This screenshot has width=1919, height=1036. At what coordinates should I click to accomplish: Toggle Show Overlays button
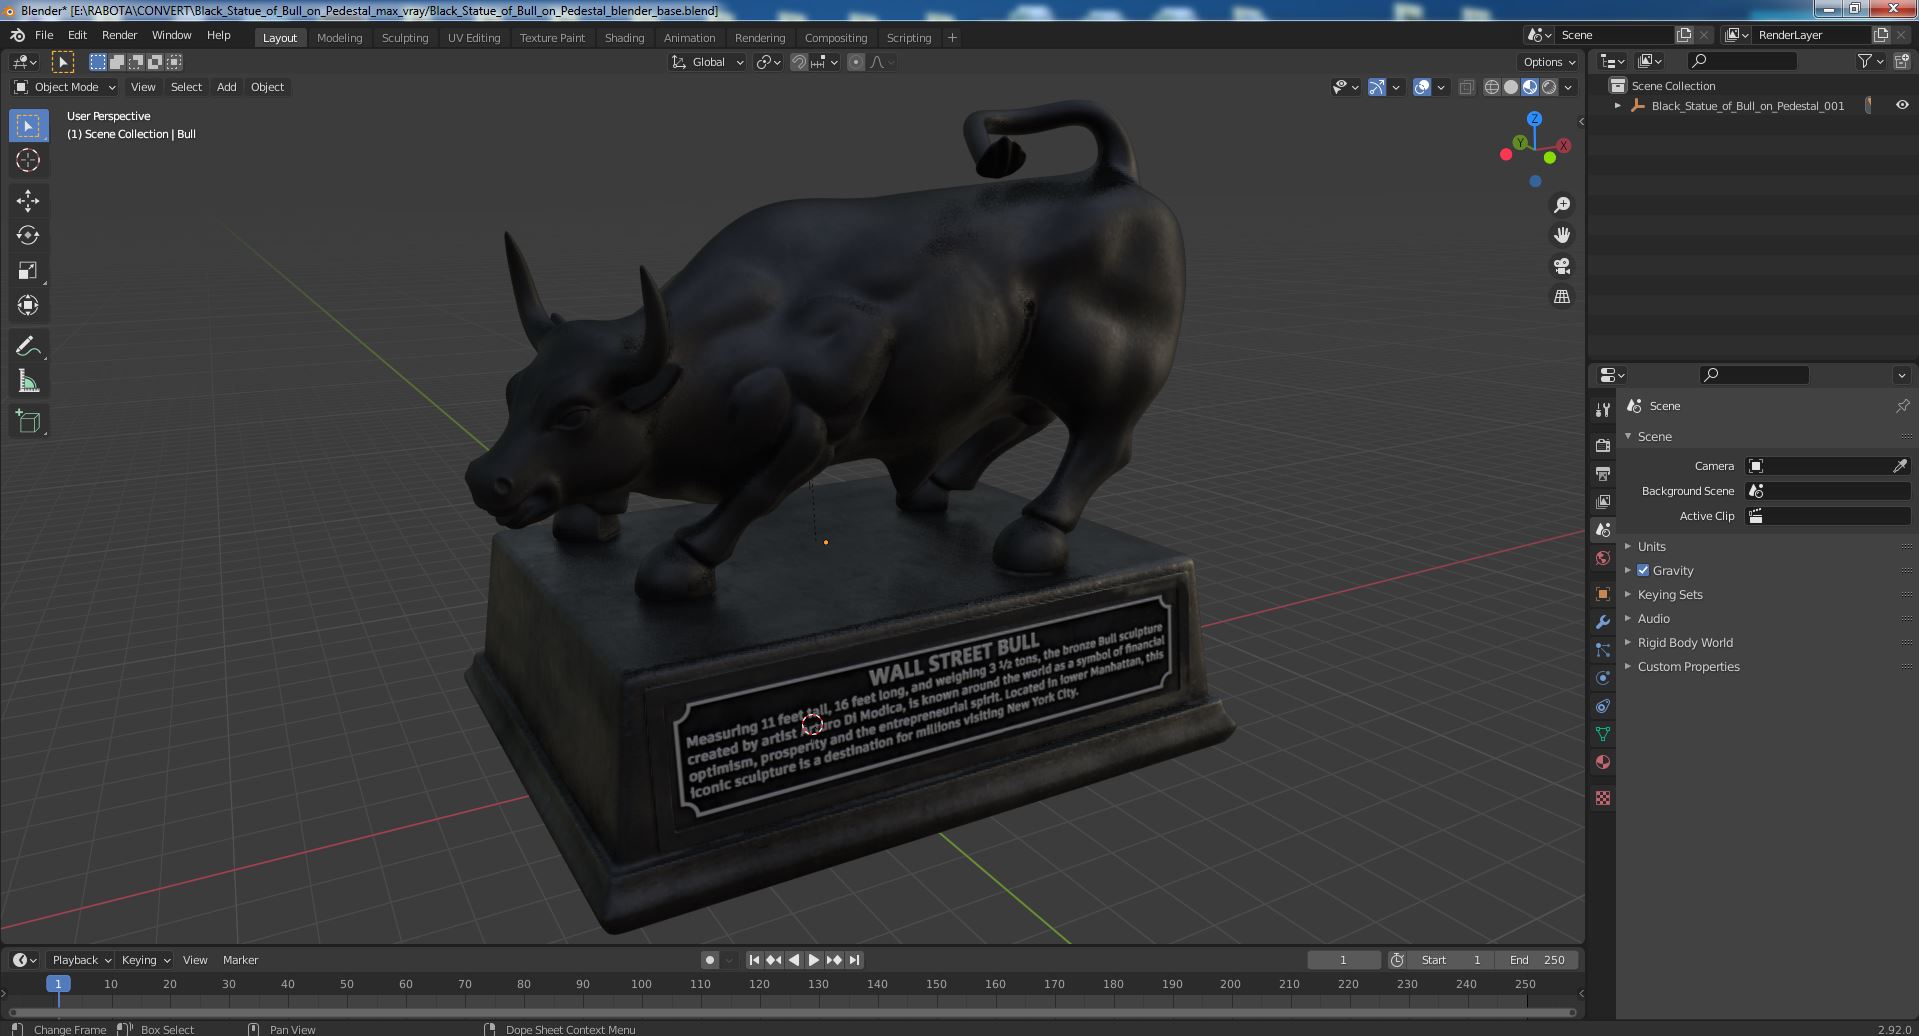click(1422, 88)
